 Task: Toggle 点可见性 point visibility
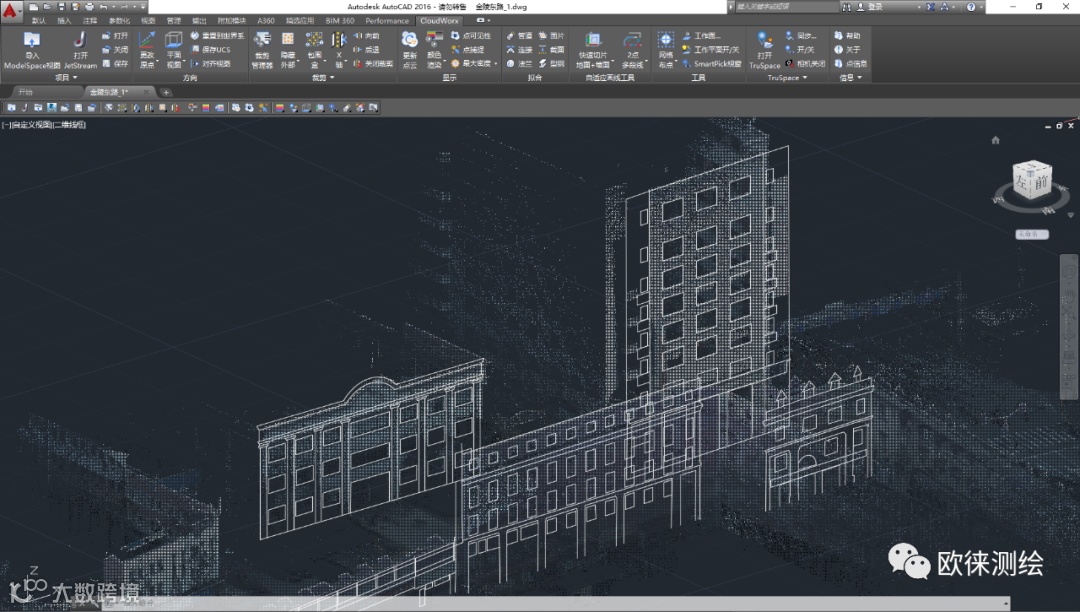pyautogui.click(x=468, y=35)
